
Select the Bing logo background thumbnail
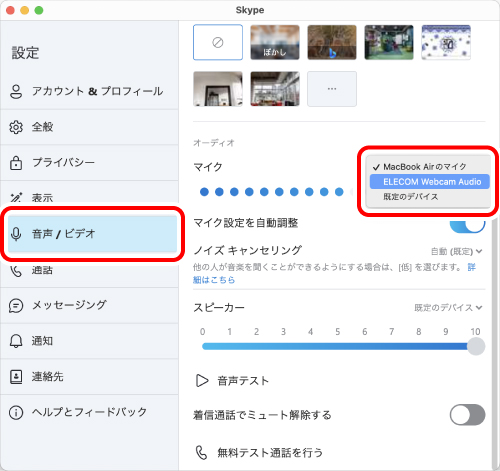332,42
